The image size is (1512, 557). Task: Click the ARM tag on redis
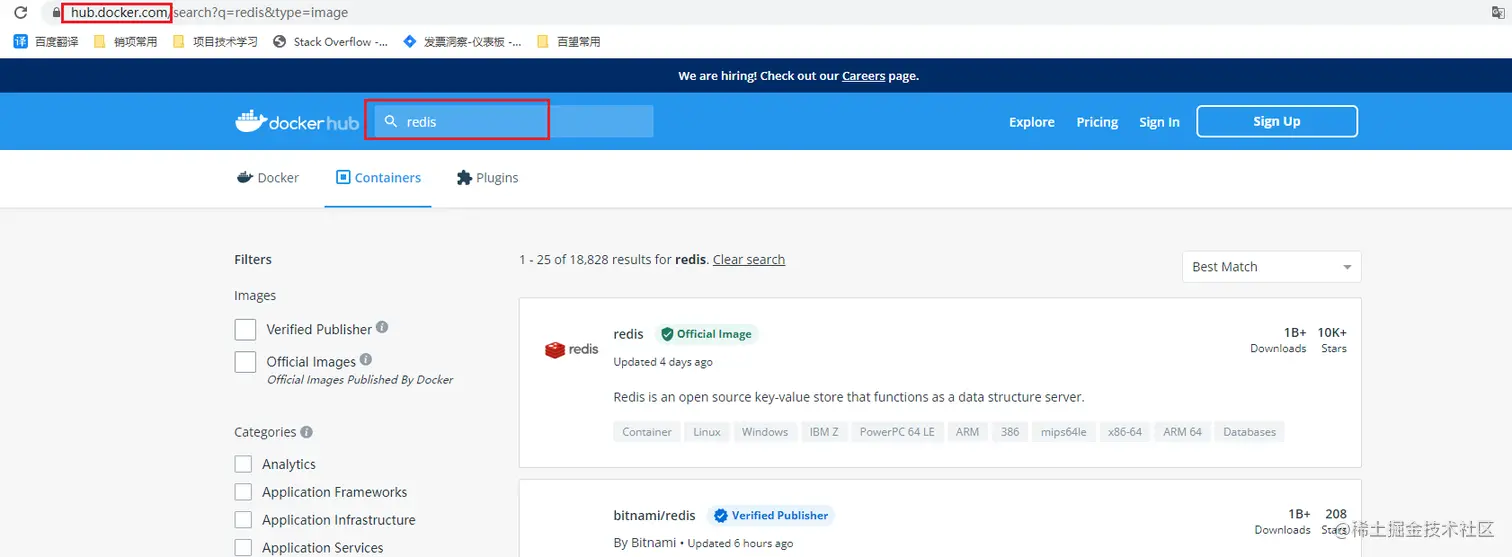pos(967,432)
